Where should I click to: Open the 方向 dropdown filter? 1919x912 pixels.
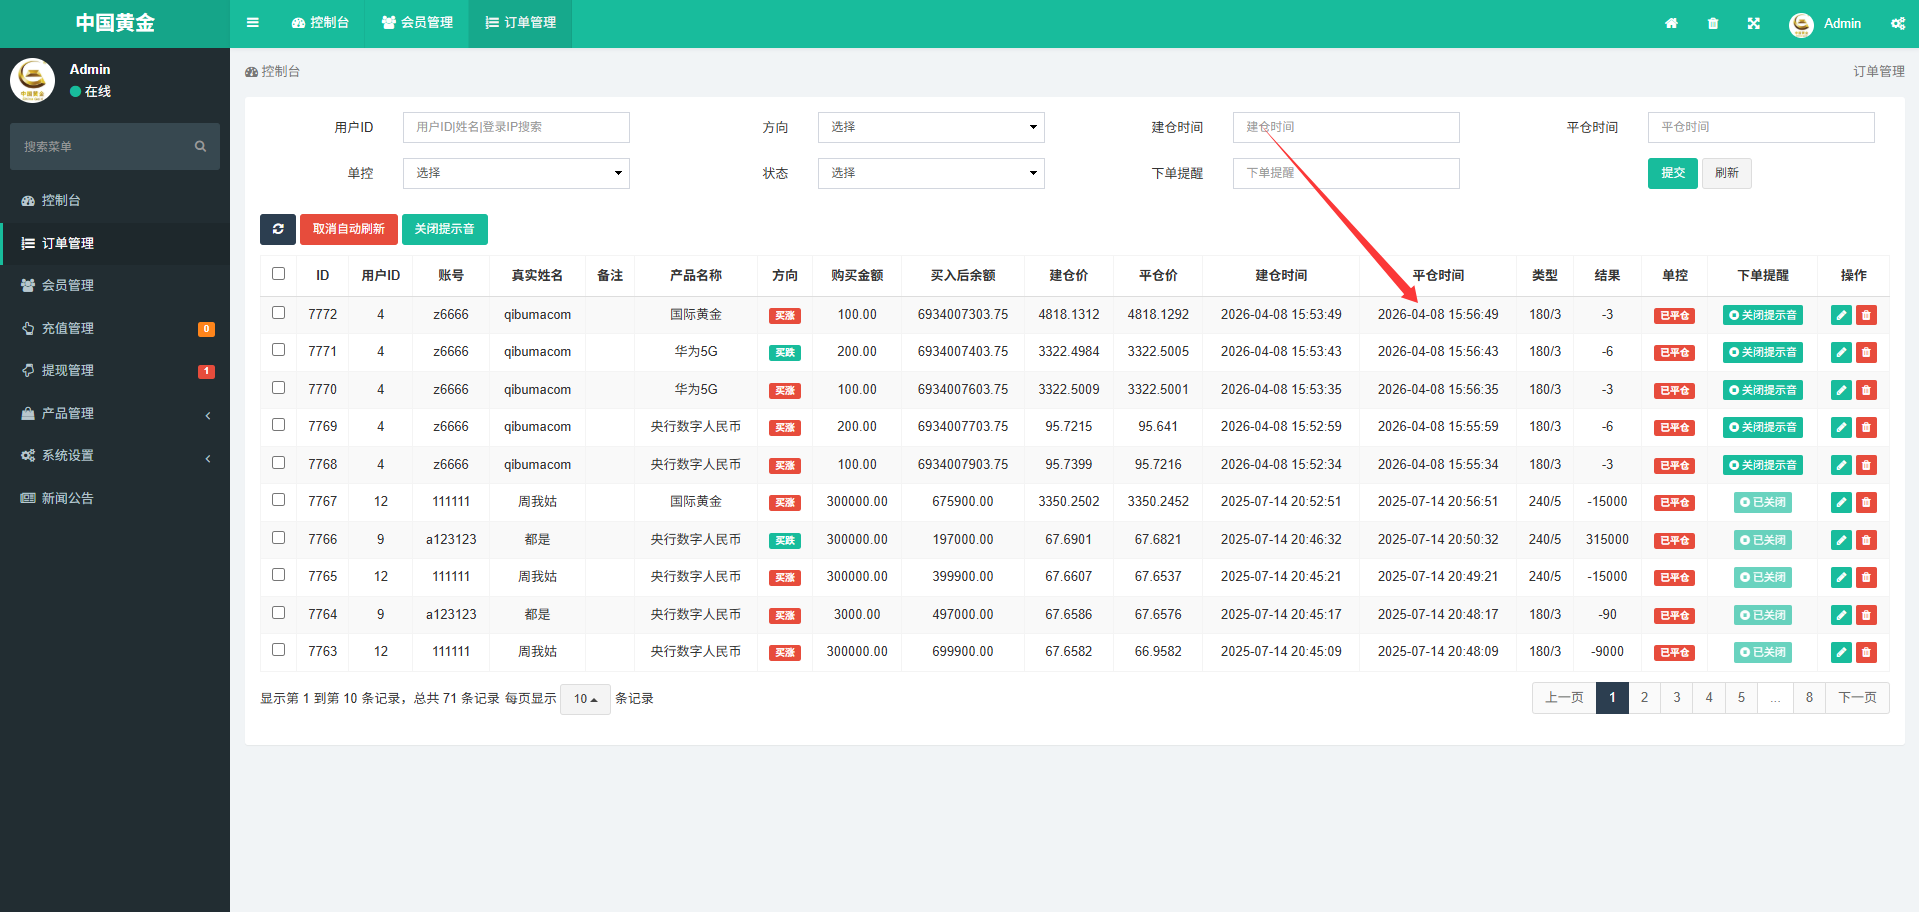coord(930,127)
